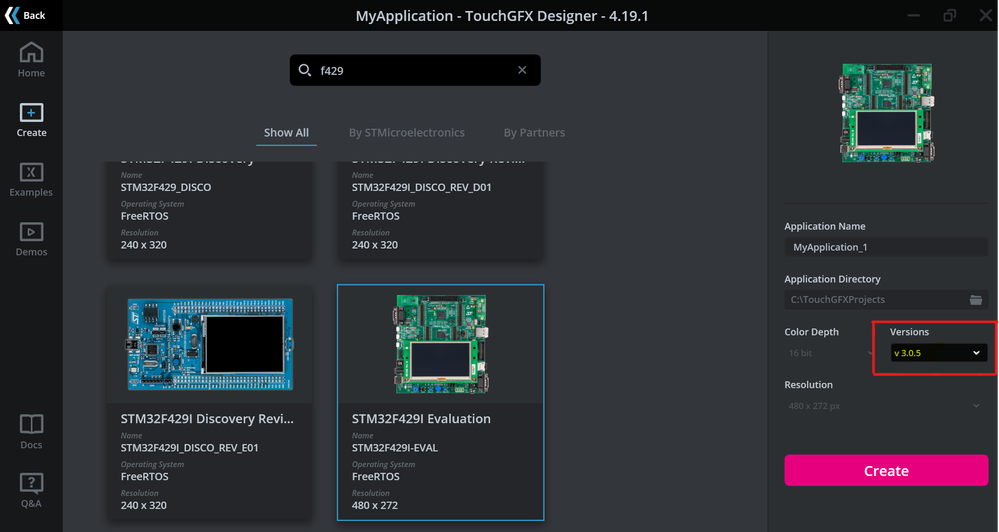Open the Versions dropdown showing v3.0.5
This screenshot has width=999, height=532.
point(938,353)
